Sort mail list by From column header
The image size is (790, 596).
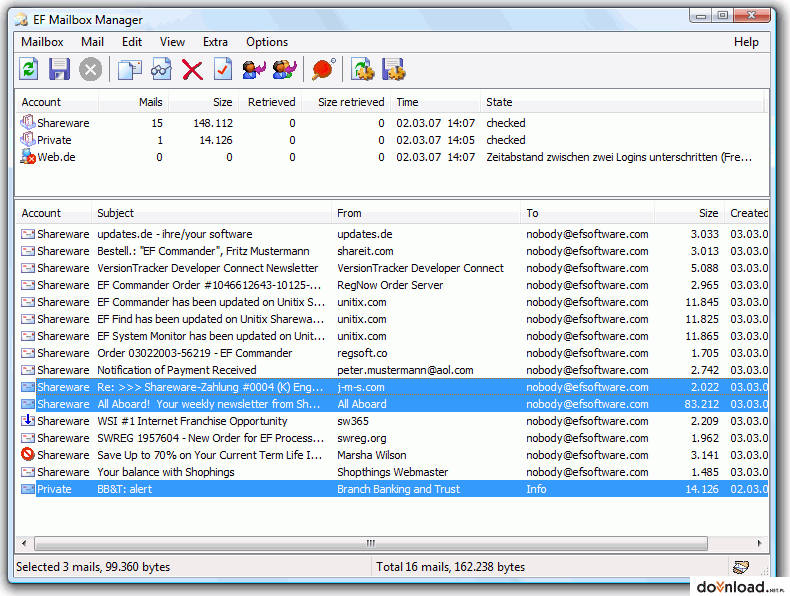(426, 213)
